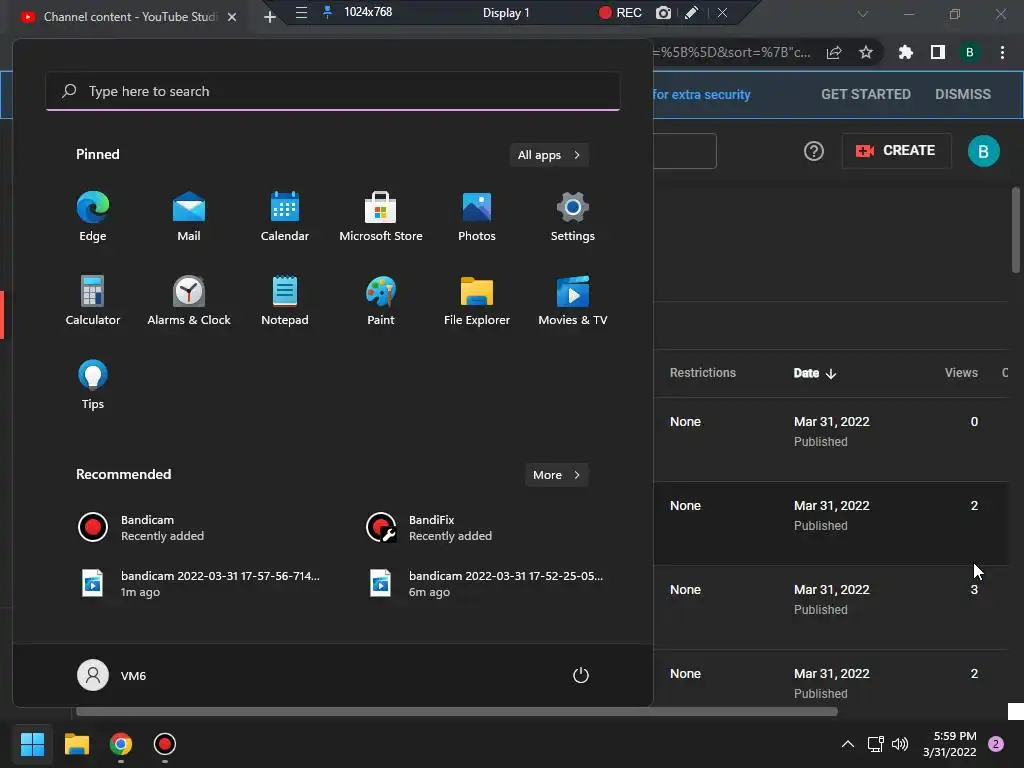
Task: Select the Channel content - YouTube Studio tab
Action: coord(129,17)
